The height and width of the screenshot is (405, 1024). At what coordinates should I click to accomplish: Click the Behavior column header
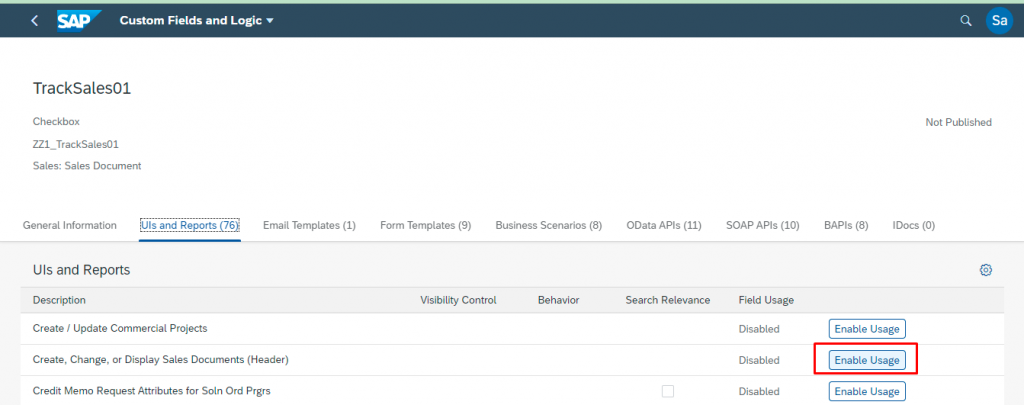coord(558,300)
